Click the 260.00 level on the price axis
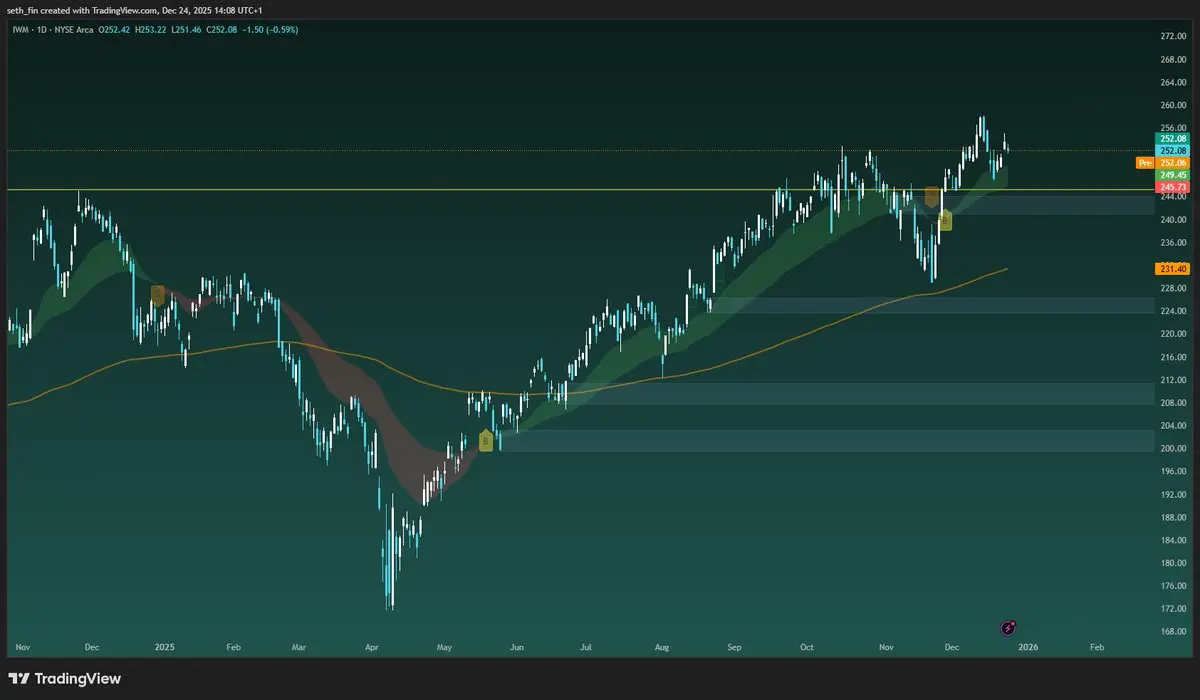Screen dimensions: 1200x700 click(1171, 105)
